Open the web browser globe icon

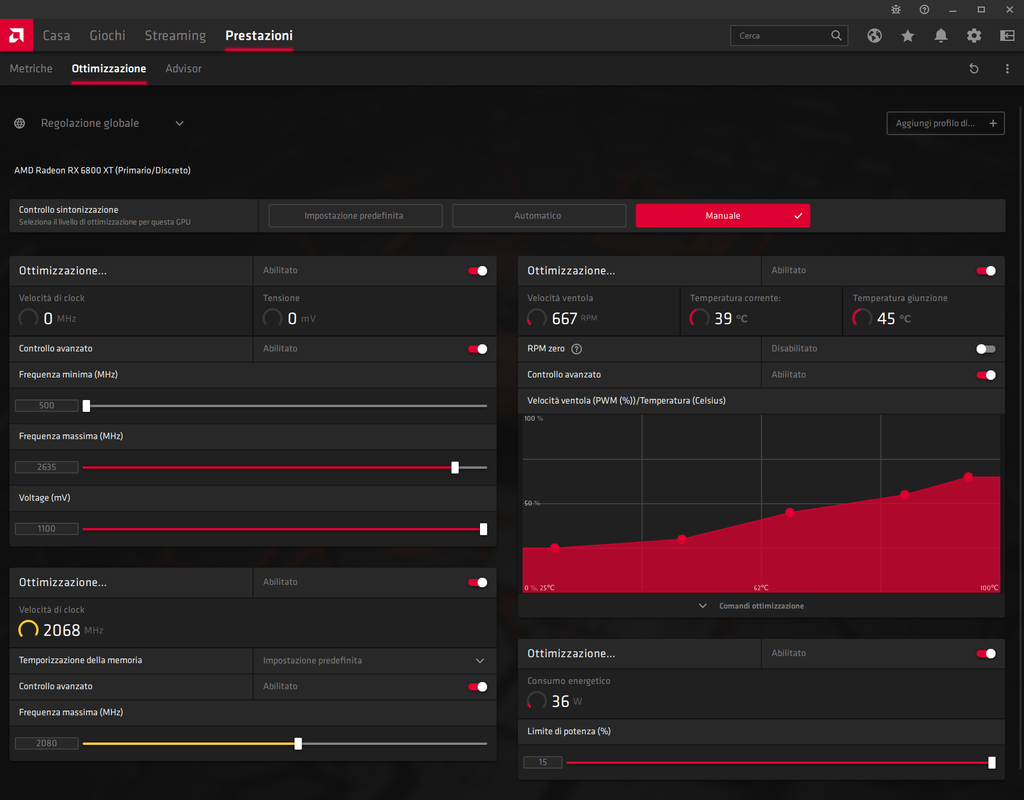coord(874,36)
